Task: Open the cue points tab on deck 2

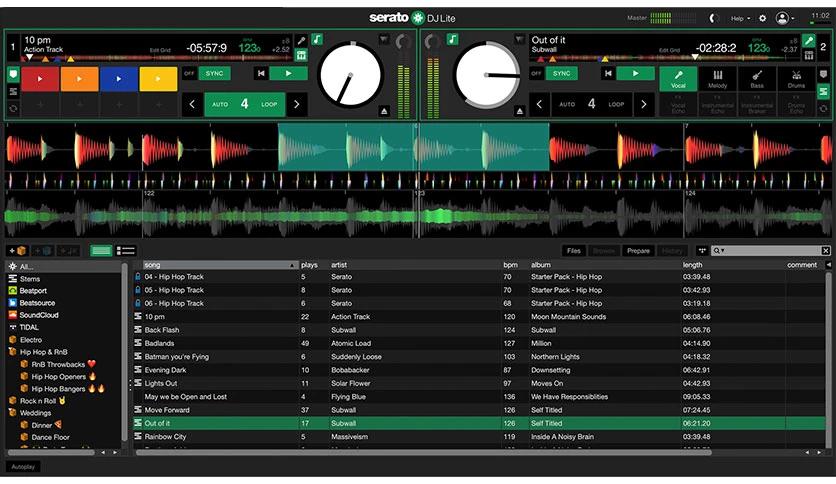Action: click(824, 74)
